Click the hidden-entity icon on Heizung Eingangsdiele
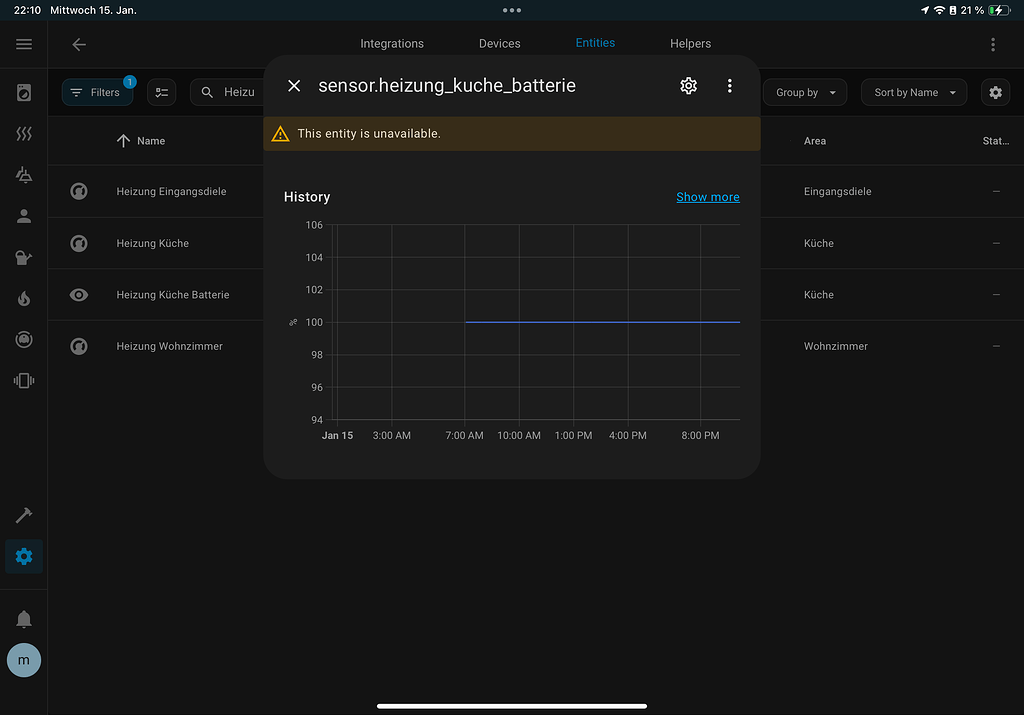The image size is (1024, 715). coord(78,191)
